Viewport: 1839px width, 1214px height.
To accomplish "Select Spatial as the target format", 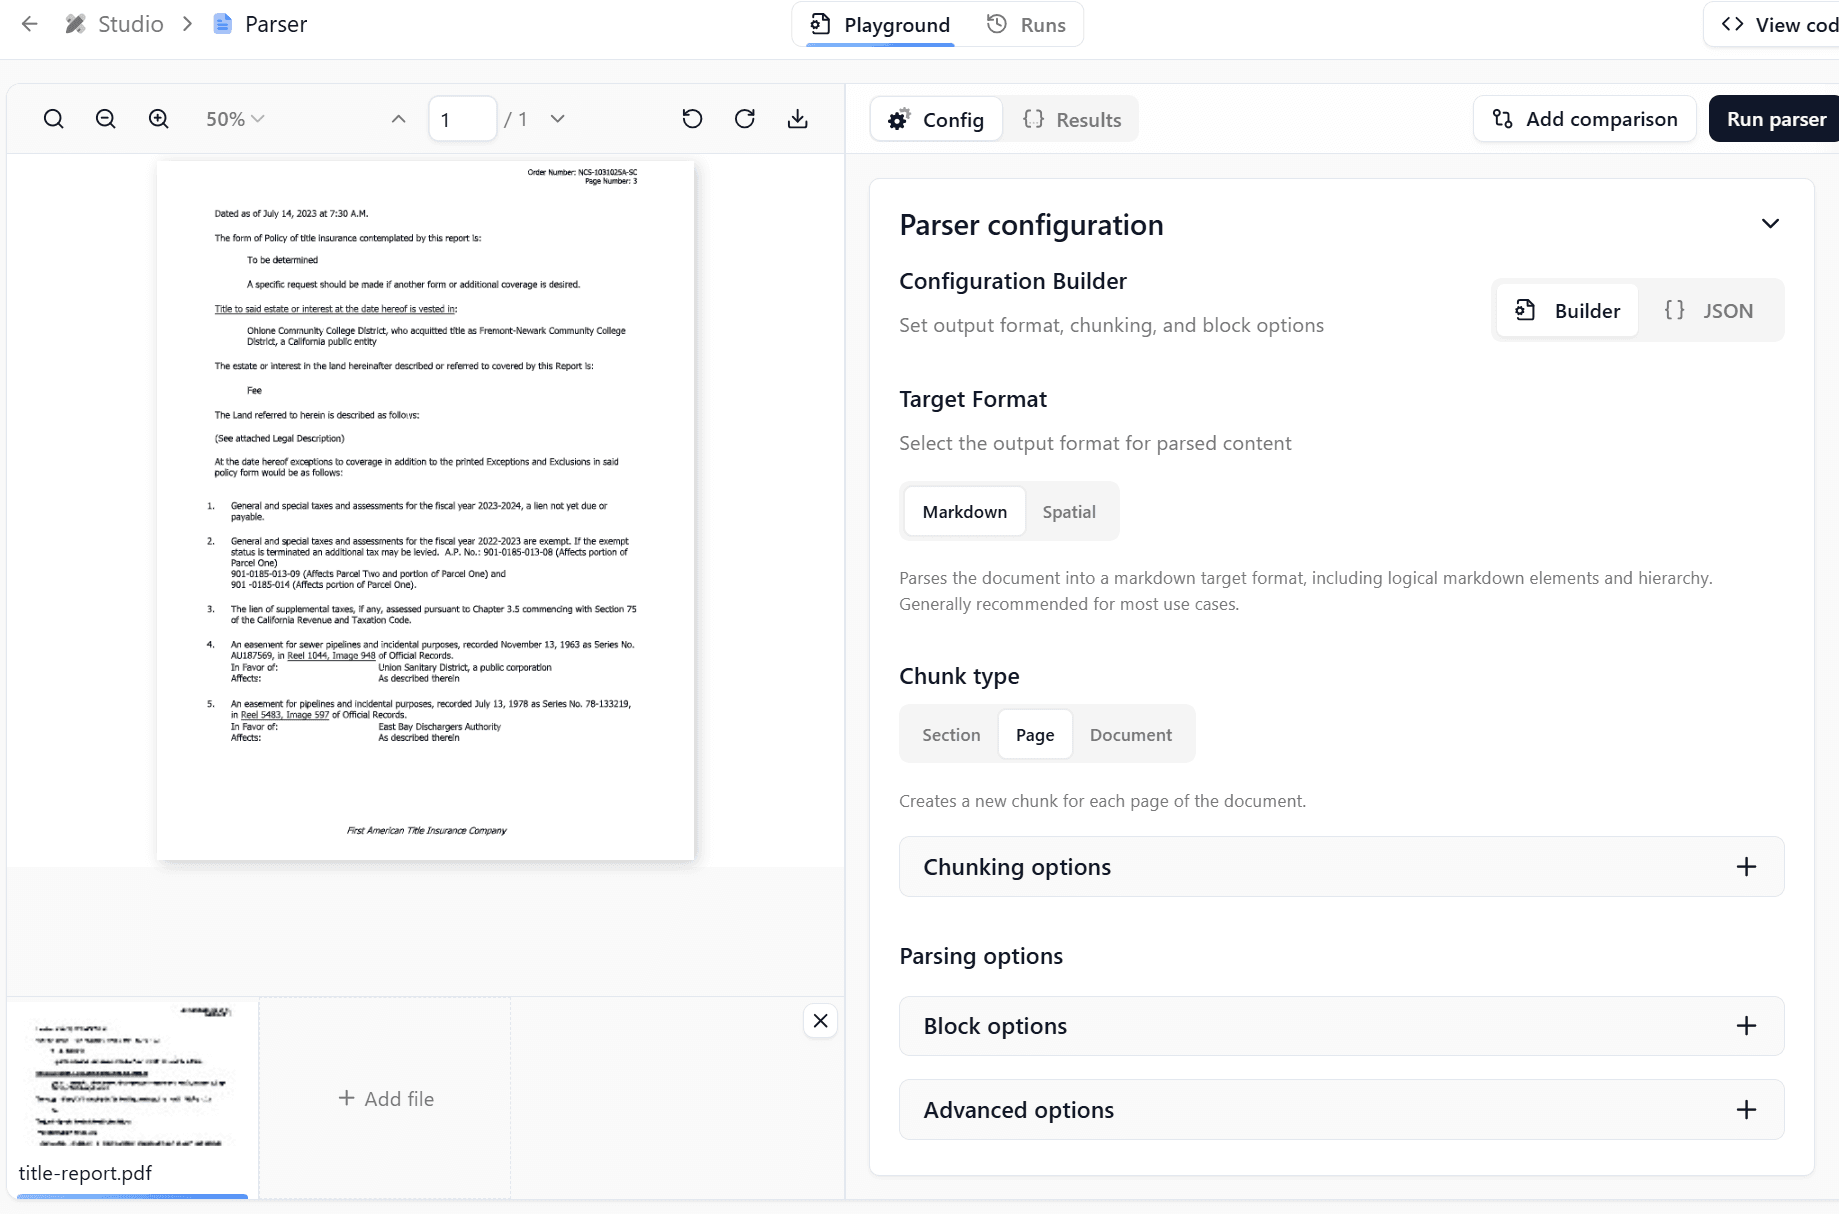I will tap(1068, 511).
